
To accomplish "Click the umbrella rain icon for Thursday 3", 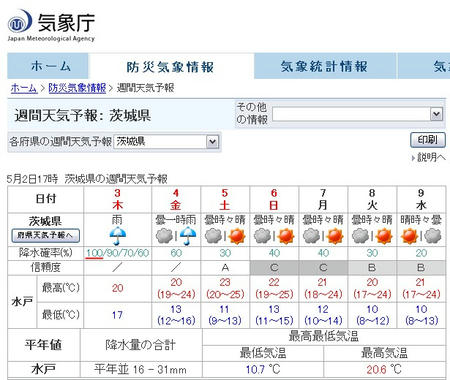I will pos(118,236).
